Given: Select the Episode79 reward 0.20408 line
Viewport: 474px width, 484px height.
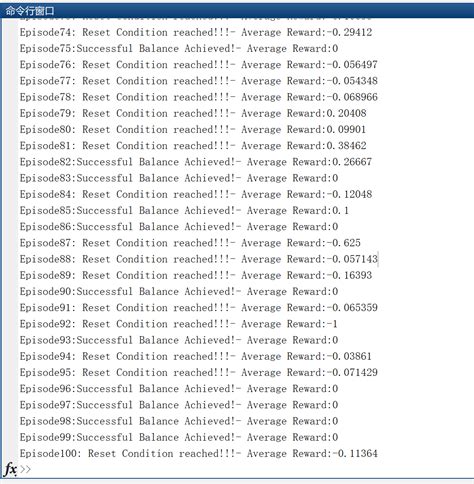Looking at the screenshot, I should (x=193, y=113).
